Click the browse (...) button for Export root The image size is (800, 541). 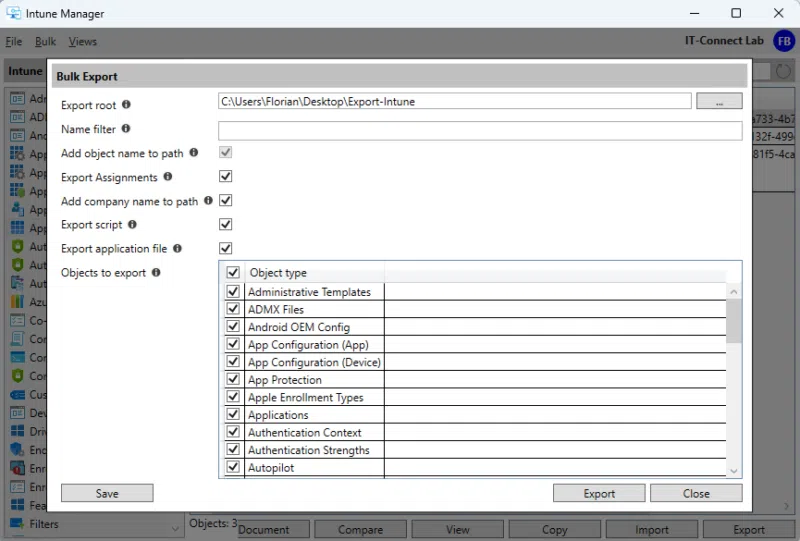tap(719, 101)
